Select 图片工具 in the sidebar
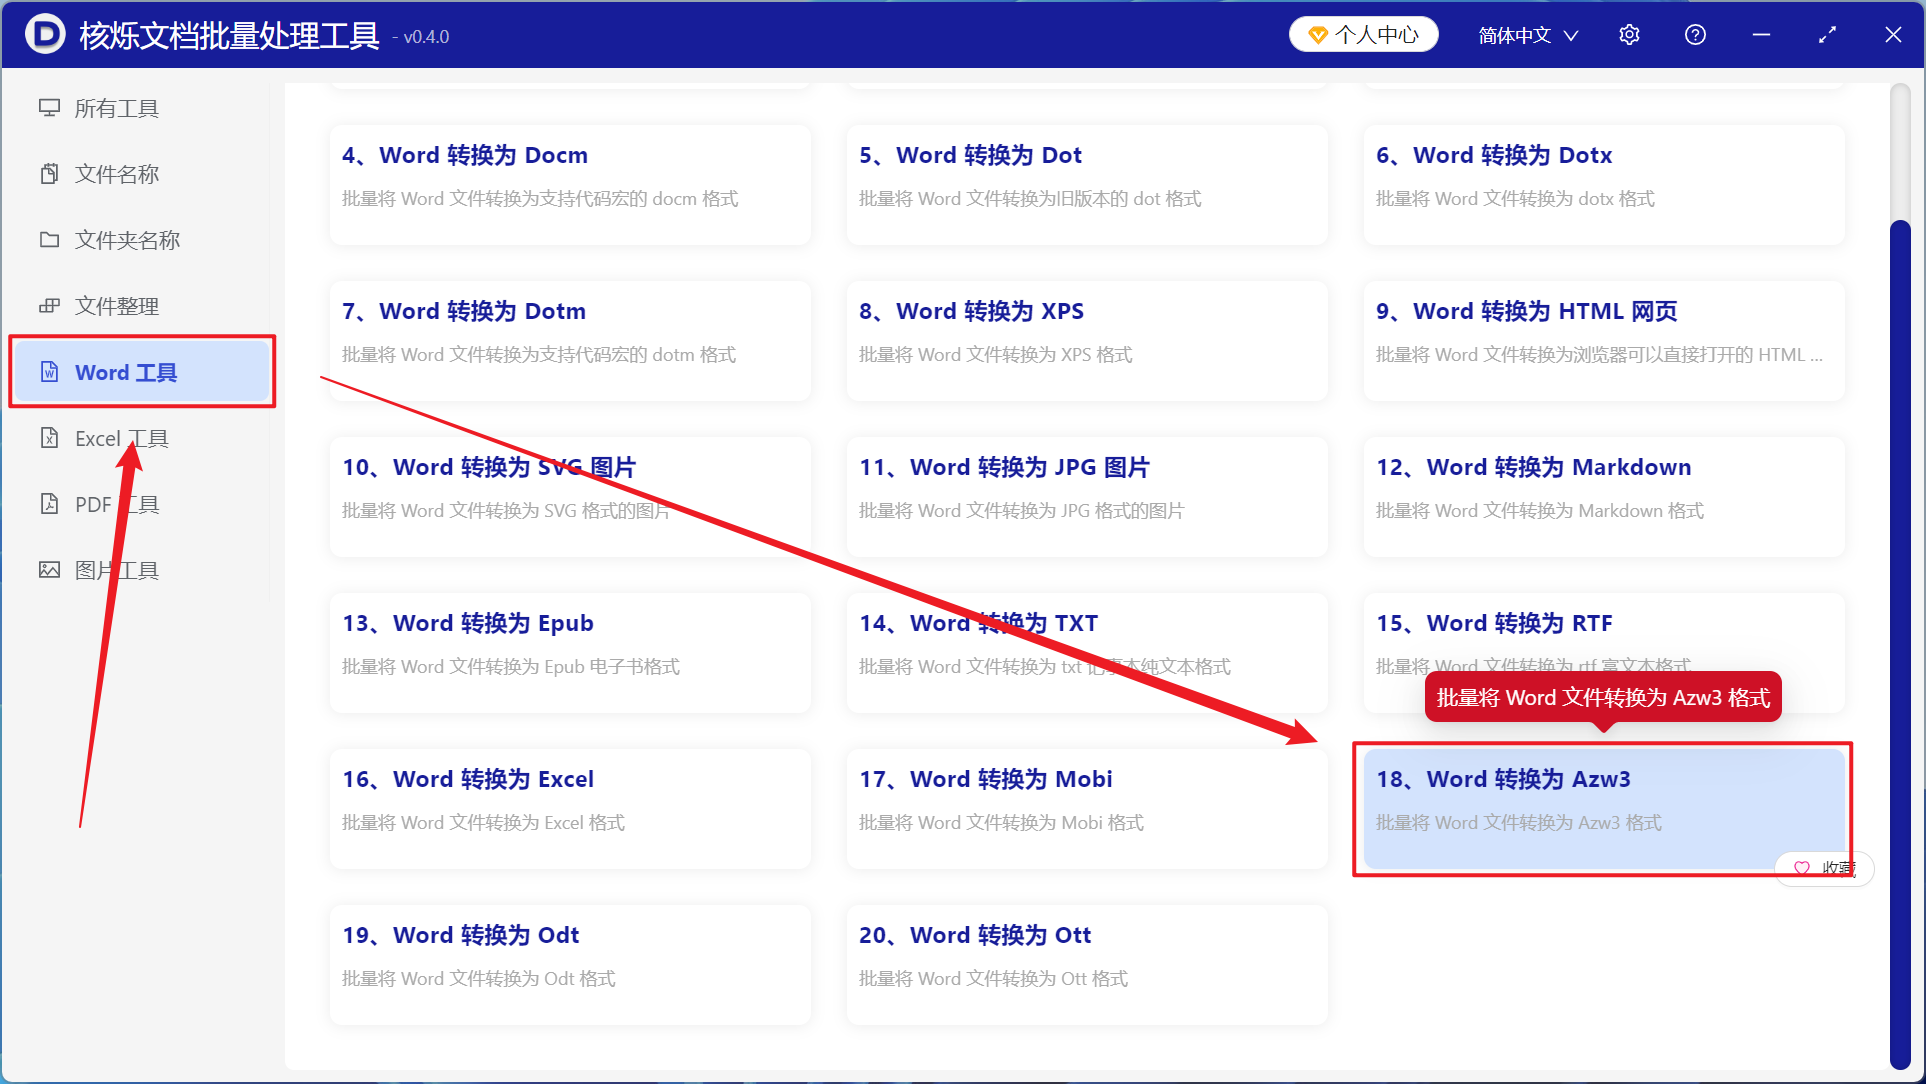1926x1084 pixels. tap(142, 570)
